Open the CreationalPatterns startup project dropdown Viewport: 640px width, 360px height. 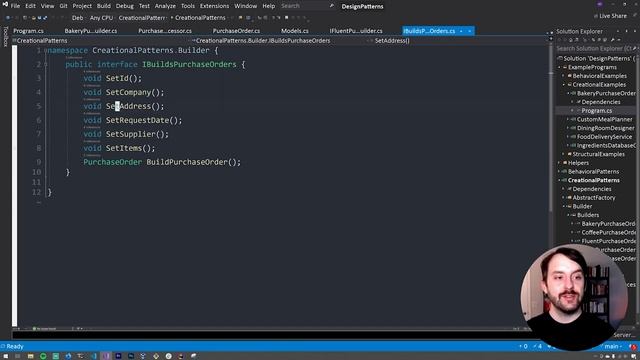pyautogui.click(x=142, y=18)
